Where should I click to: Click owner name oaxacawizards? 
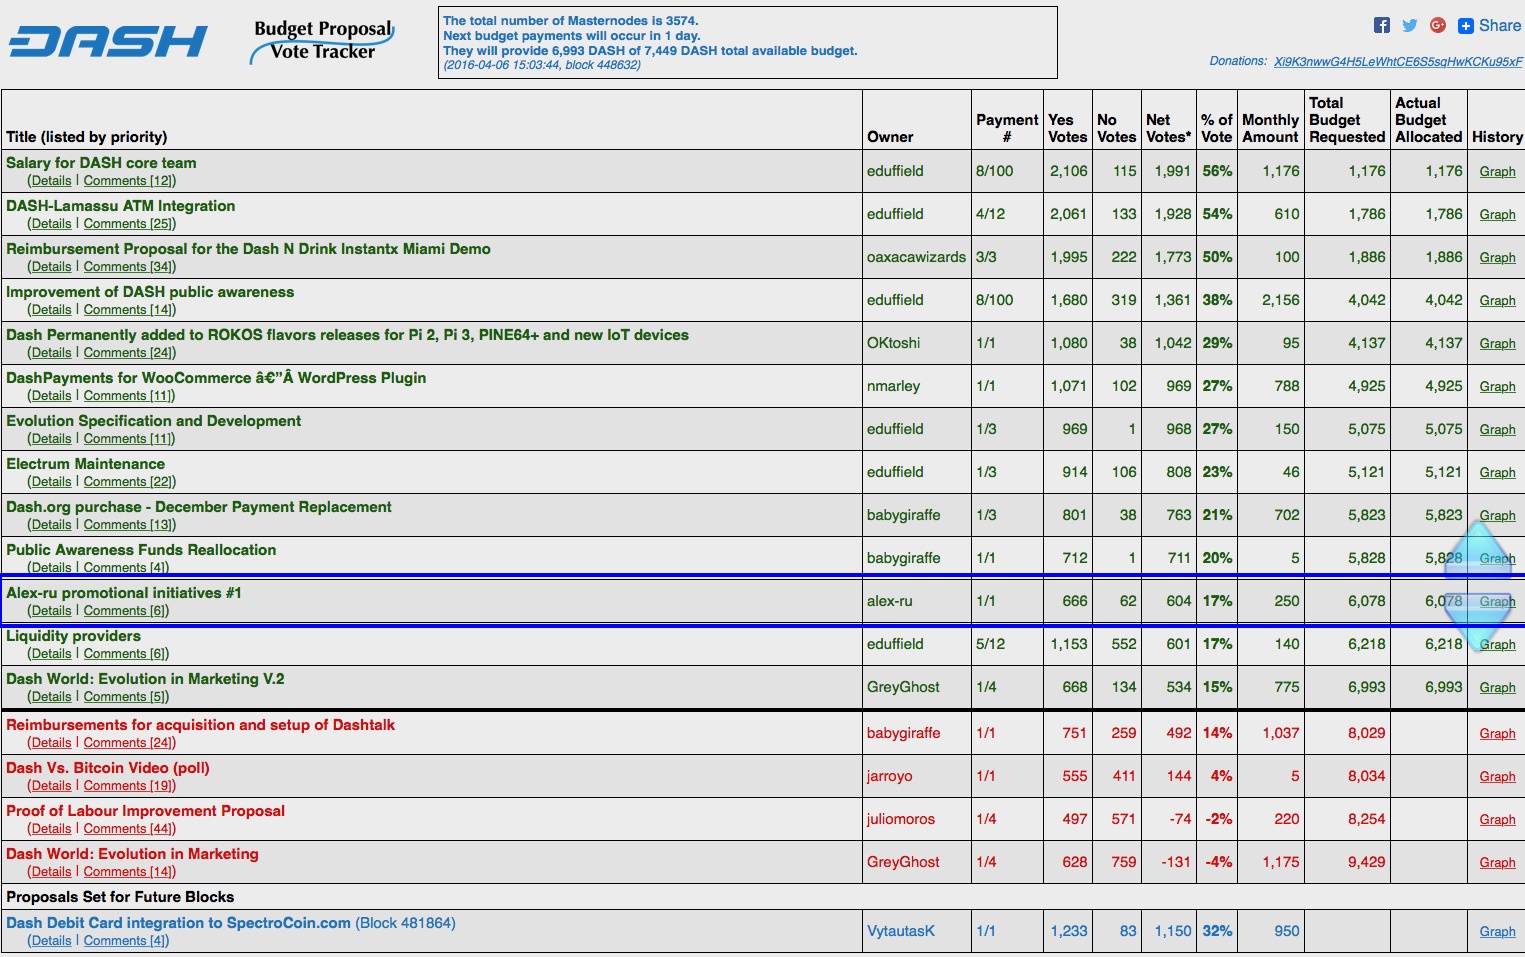(x=916, y=257)
